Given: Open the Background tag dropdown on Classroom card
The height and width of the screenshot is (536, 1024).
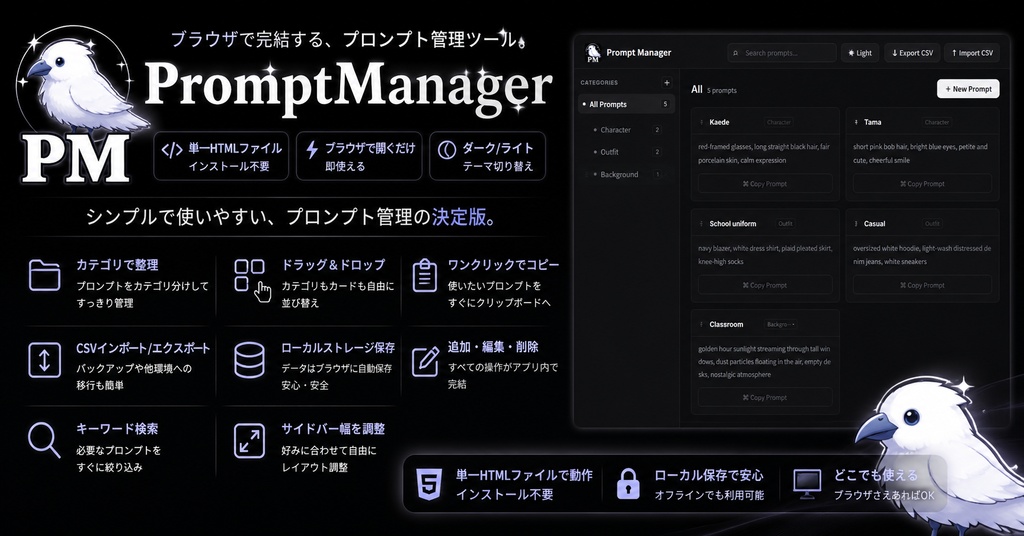Looking at the screenshot, I should coord(780,324).
